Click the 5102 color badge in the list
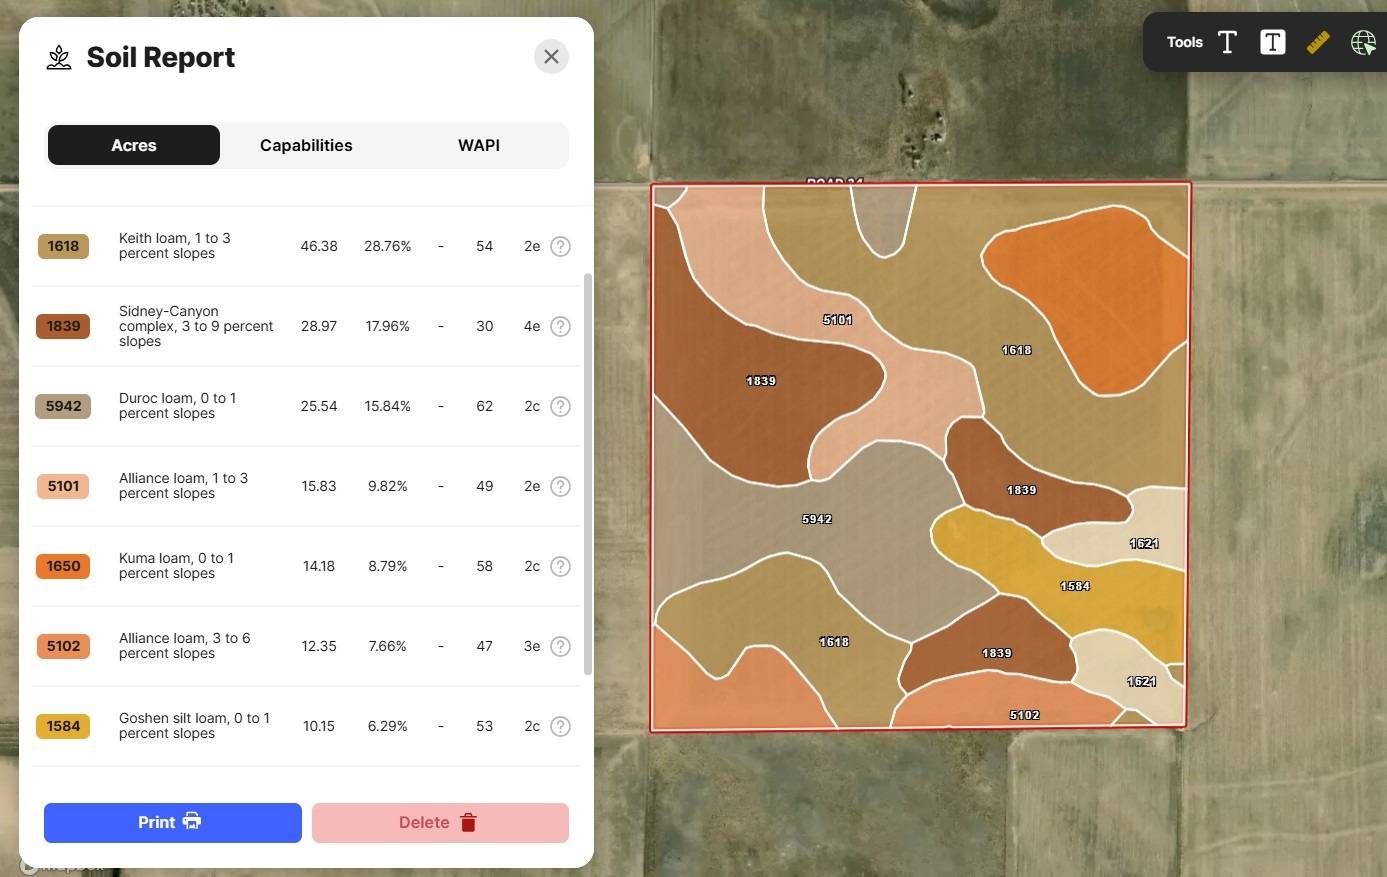 (x=63, y=646)
